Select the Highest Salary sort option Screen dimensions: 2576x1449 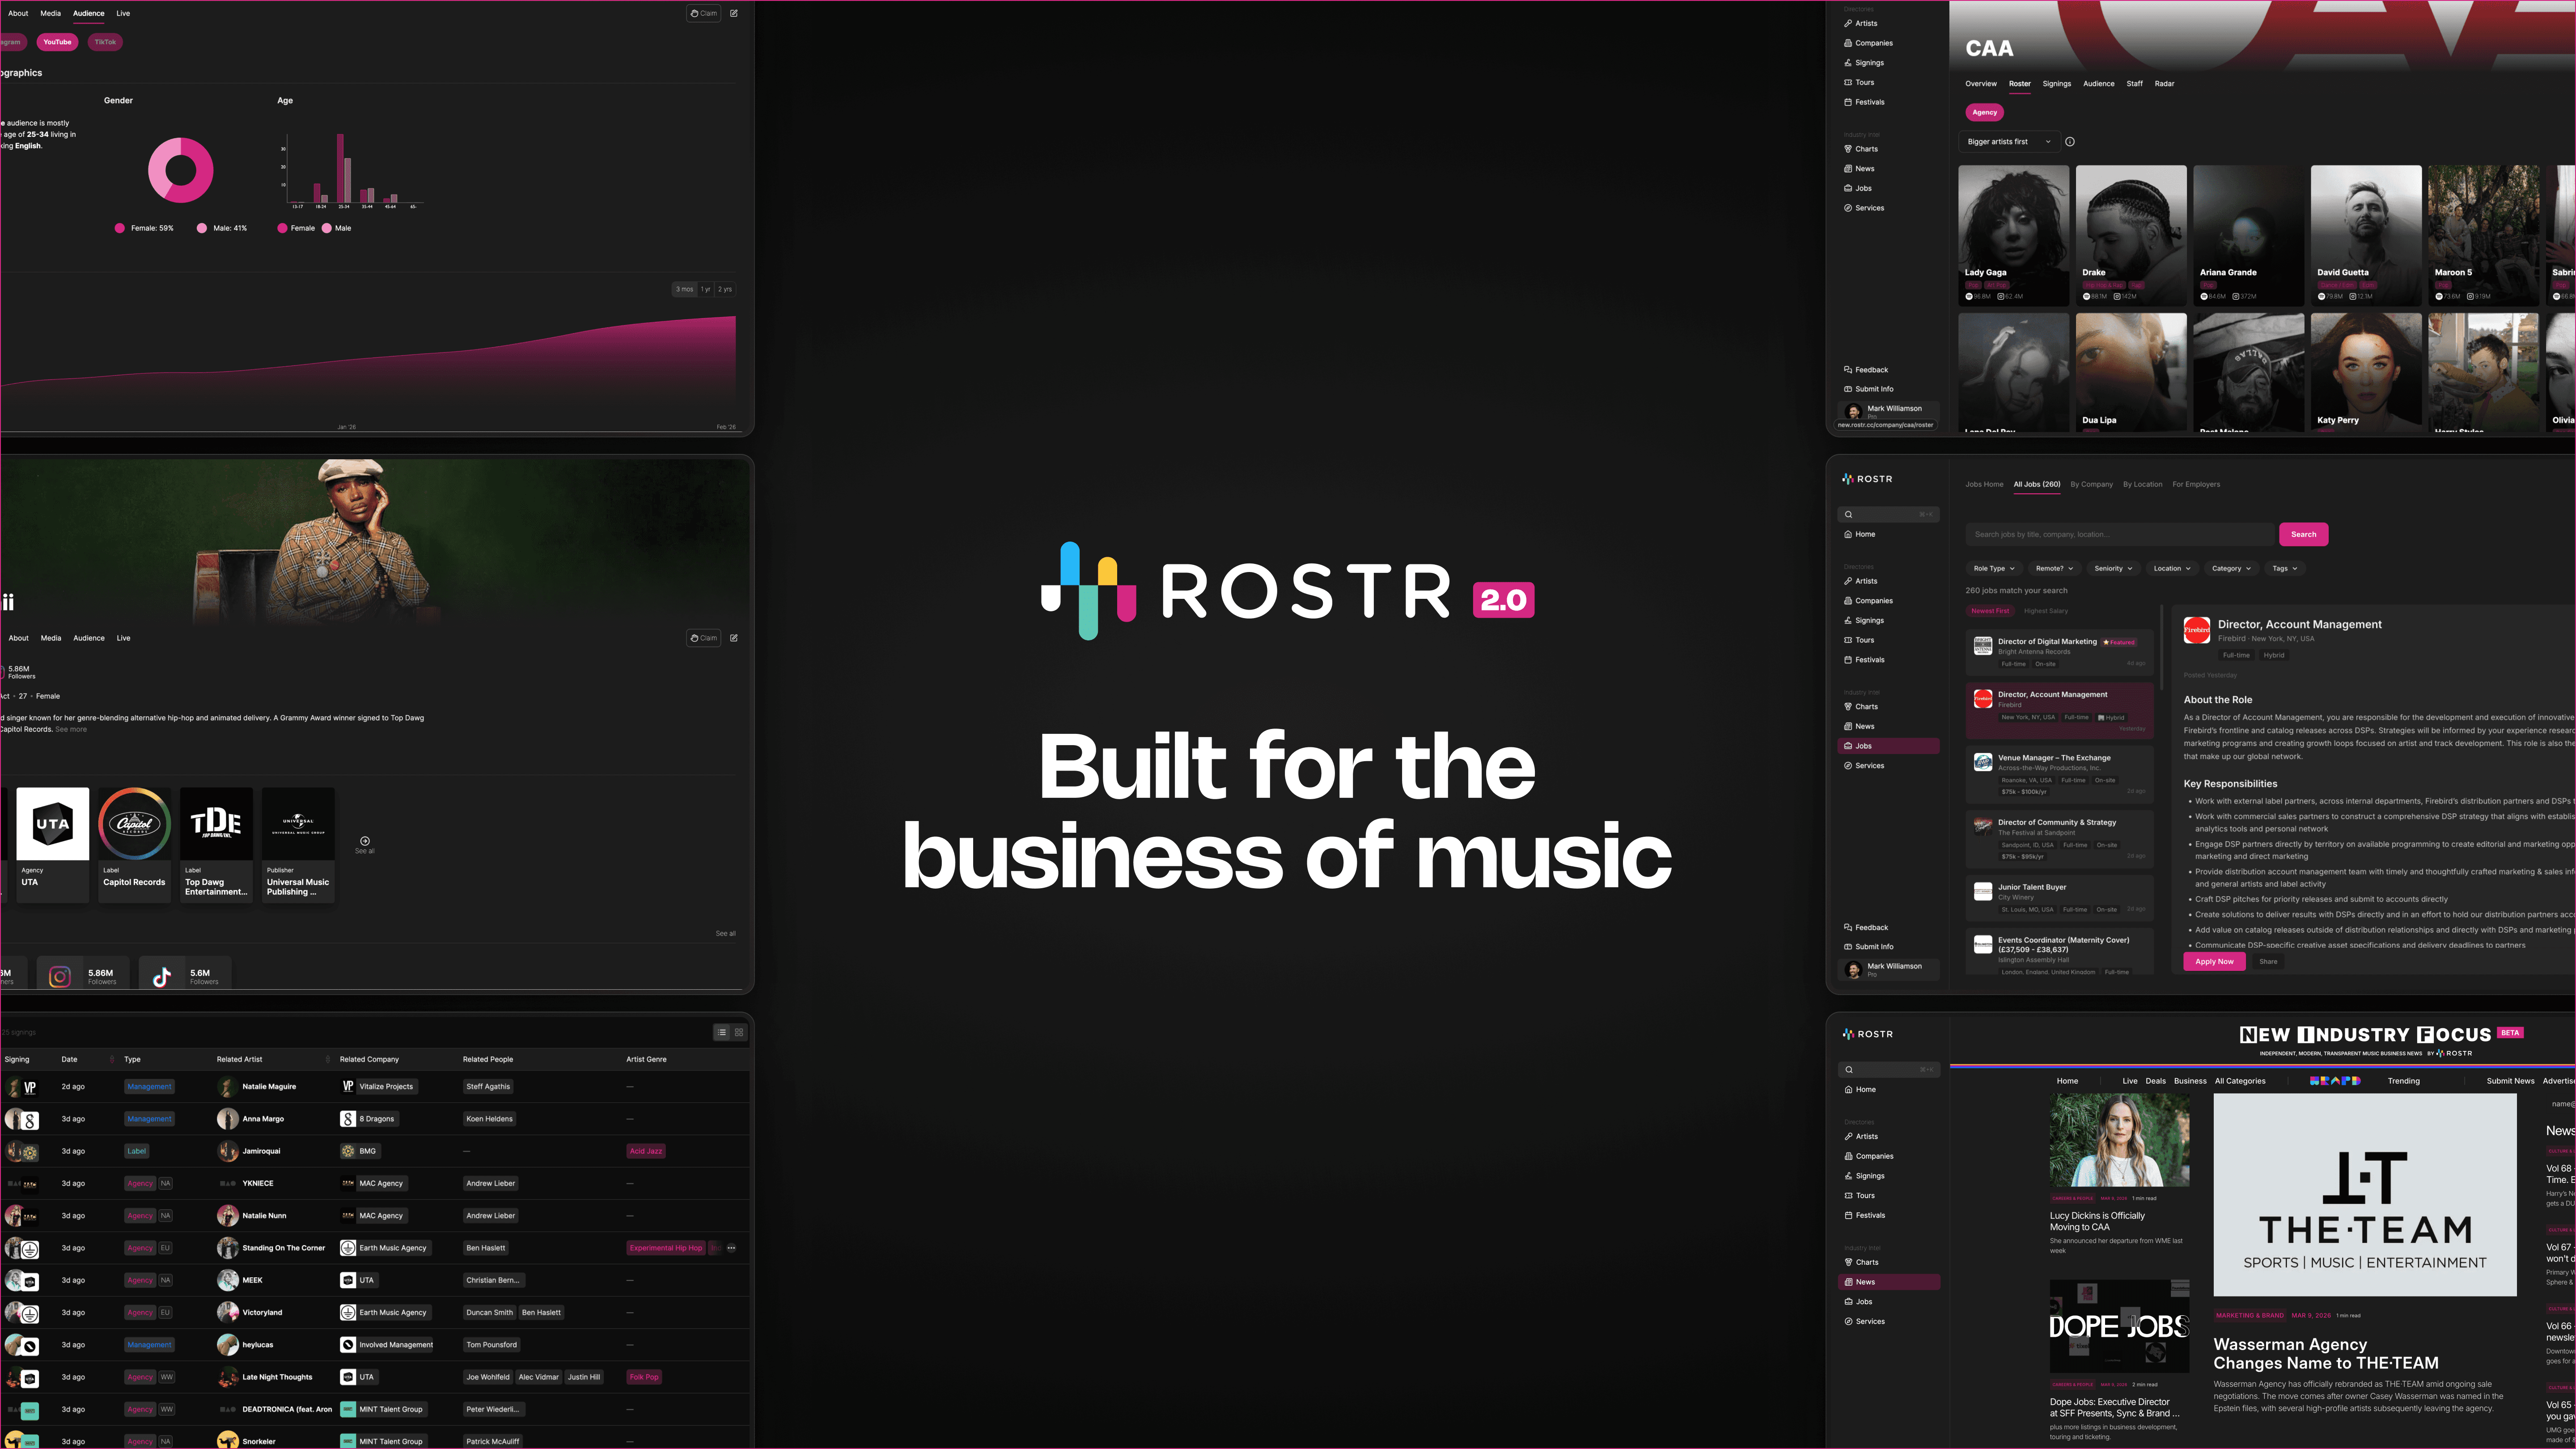[x=2045, y=611]
